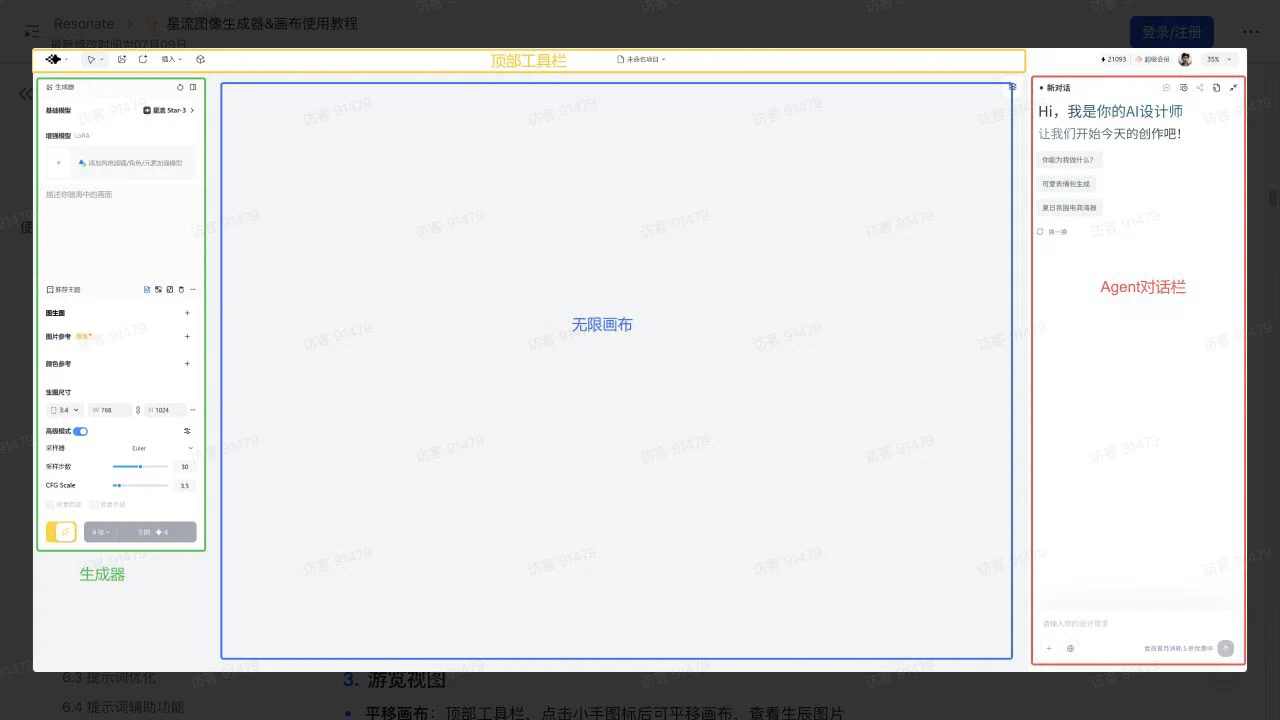Click the advanced settings sliders icon
The image size is (1280, 720).
pos(187,431)
